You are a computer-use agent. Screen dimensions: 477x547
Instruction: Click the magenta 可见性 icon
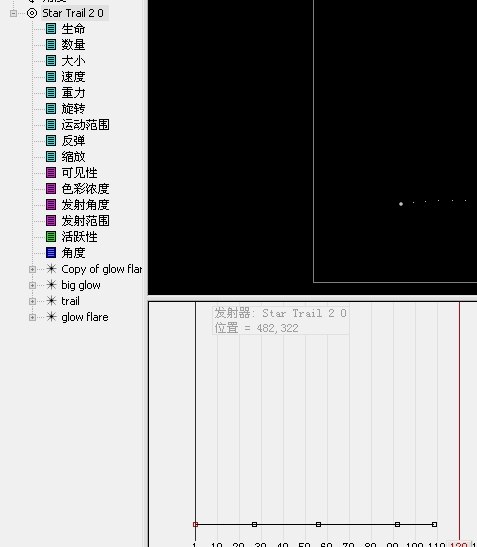point(51,173)
